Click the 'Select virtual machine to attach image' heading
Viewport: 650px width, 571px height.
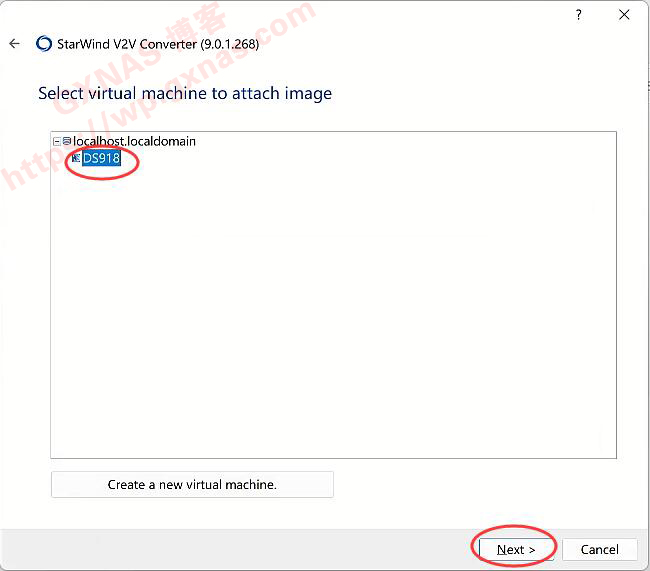[x=185, y=93]
